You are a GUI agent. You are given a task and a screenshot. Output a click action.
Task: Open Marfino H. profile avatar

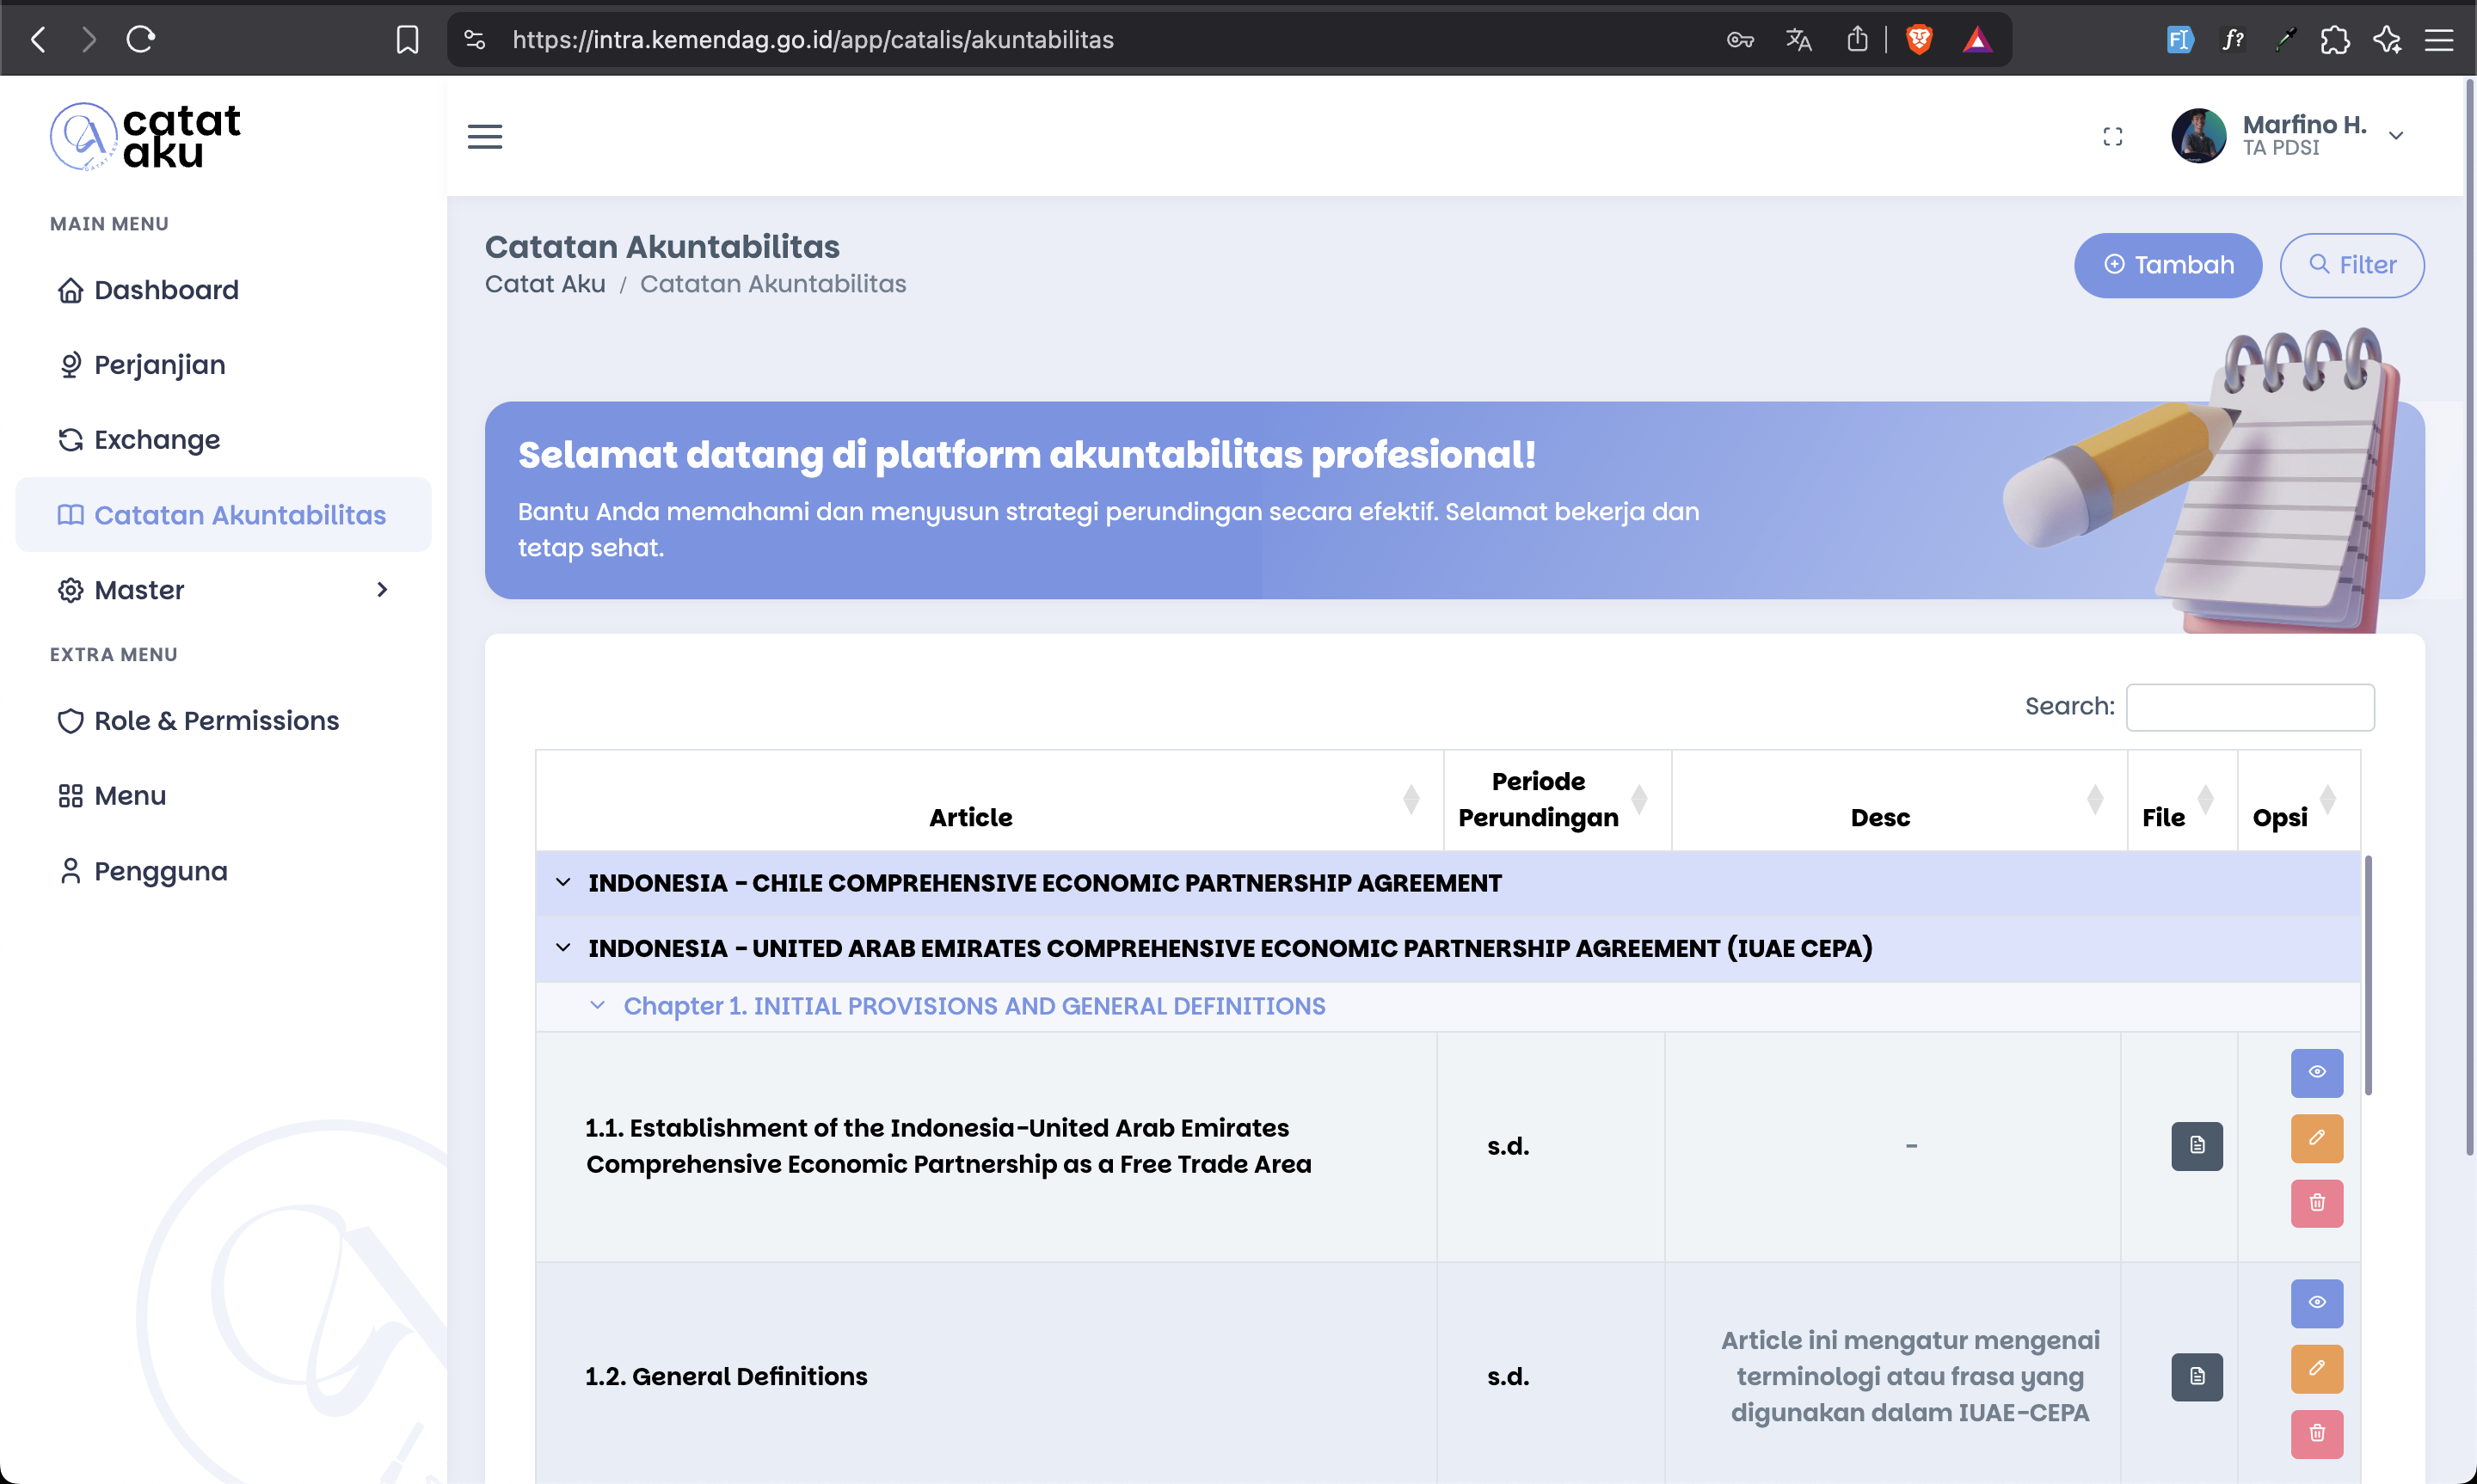pyautogui.click(x=2198, y=135)
